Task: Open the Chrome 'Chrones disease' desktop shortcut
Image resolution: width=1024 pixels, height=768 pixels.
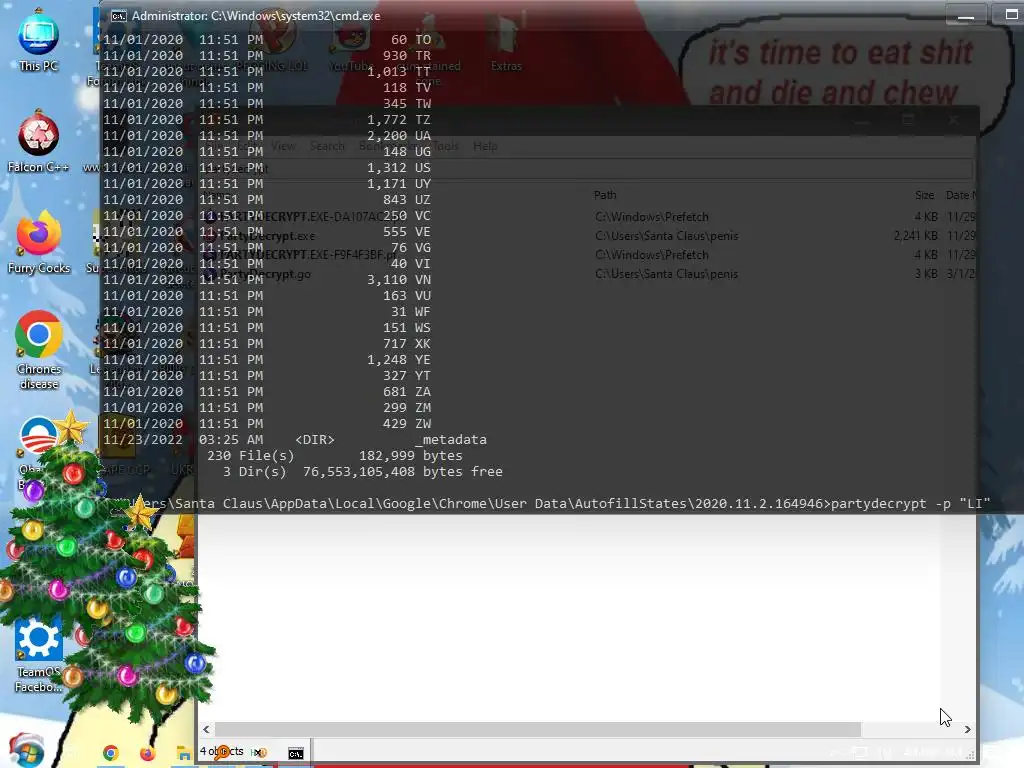Action: point(39,350)
